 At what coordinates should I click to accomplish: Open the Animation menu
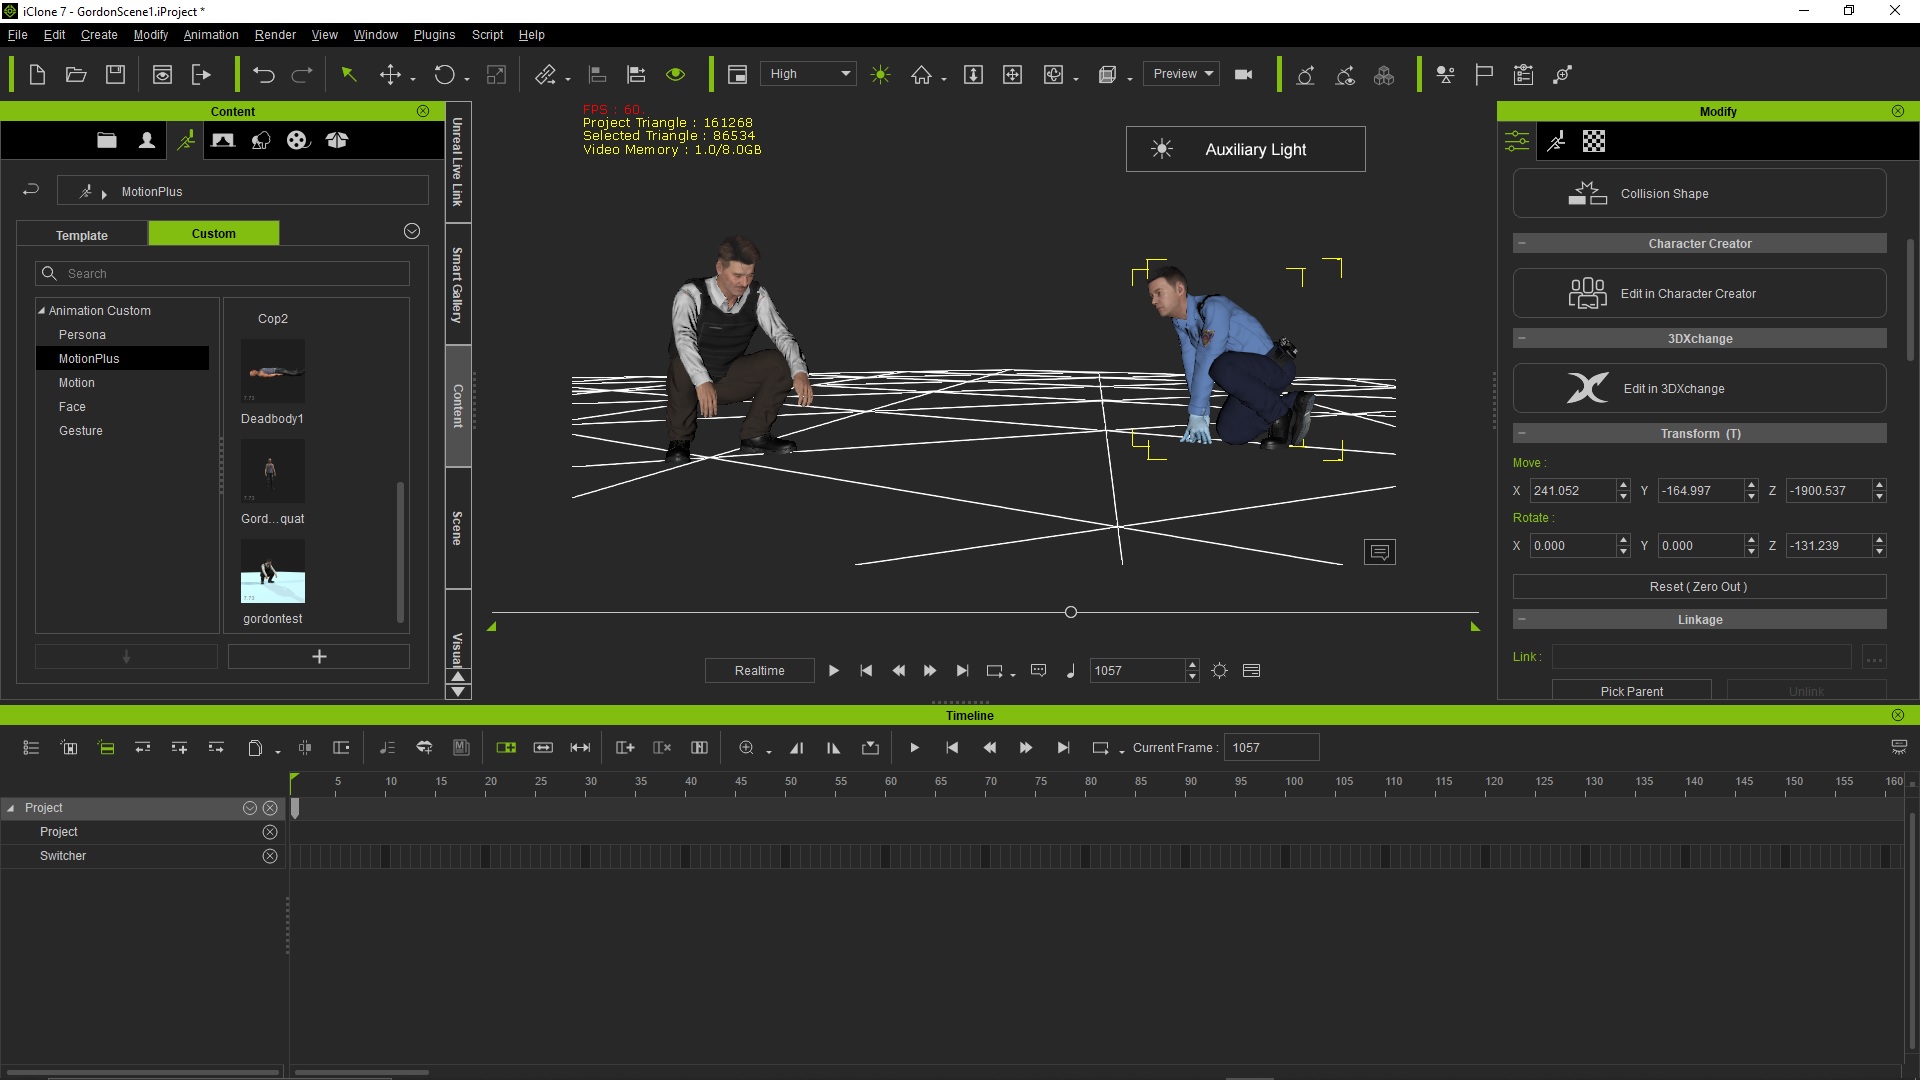(x=211, y=34)
